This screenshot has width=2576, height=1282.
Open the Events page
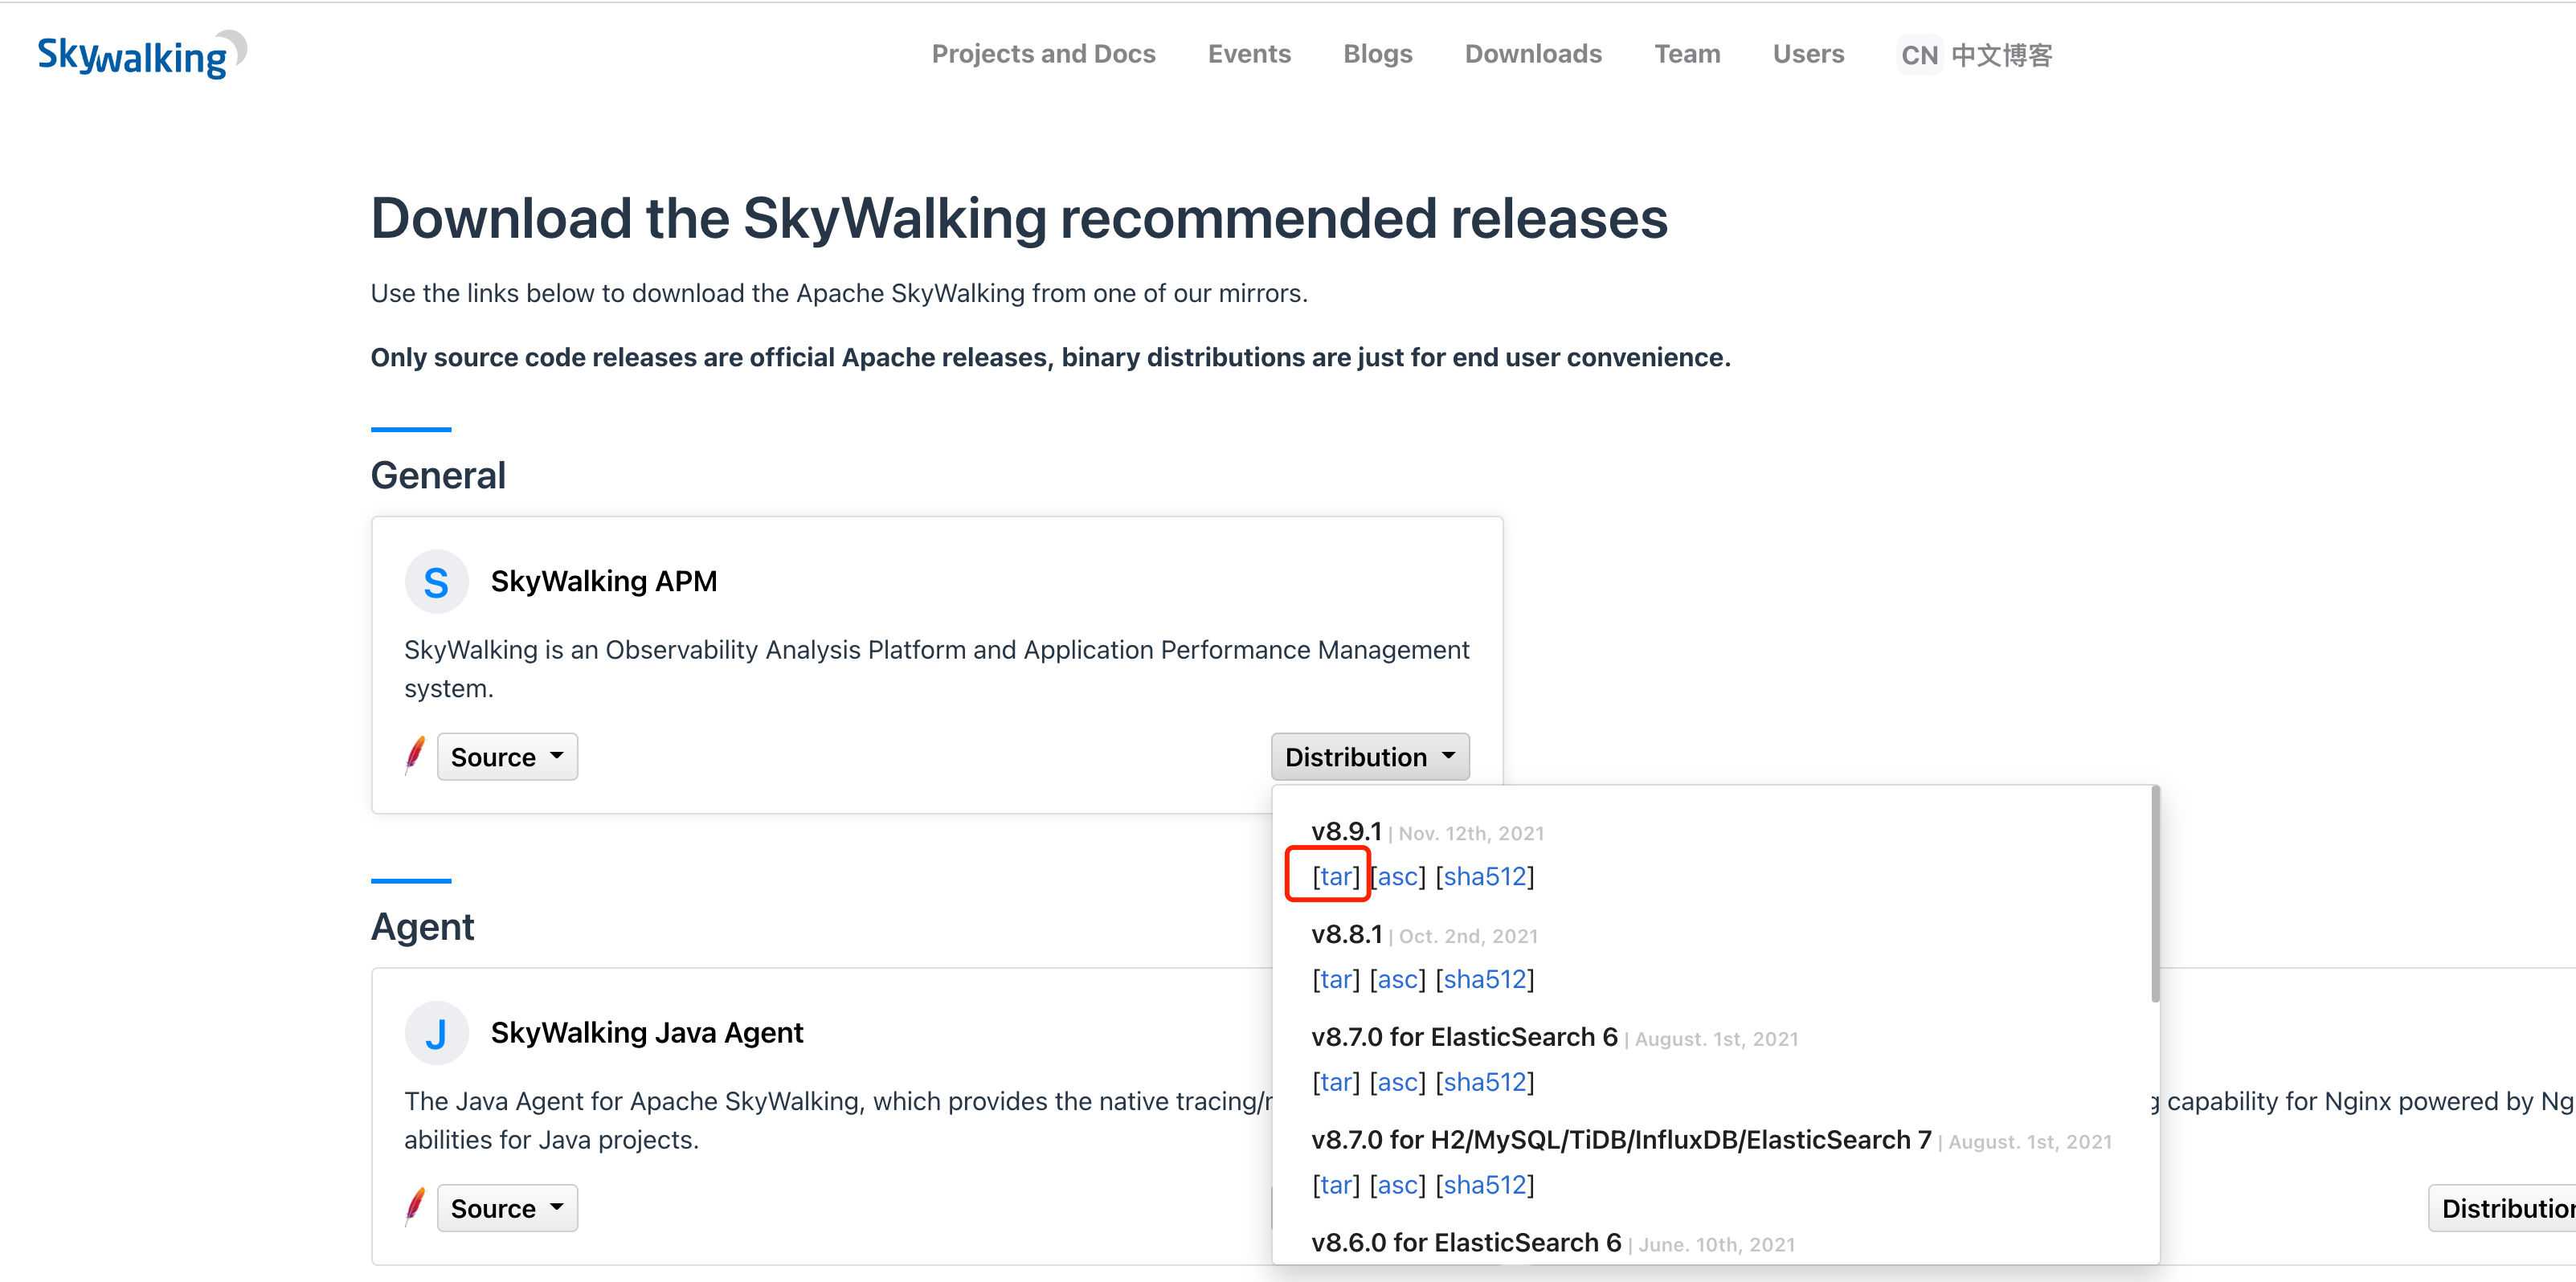pyautogui.click(x=1249, y=54)
